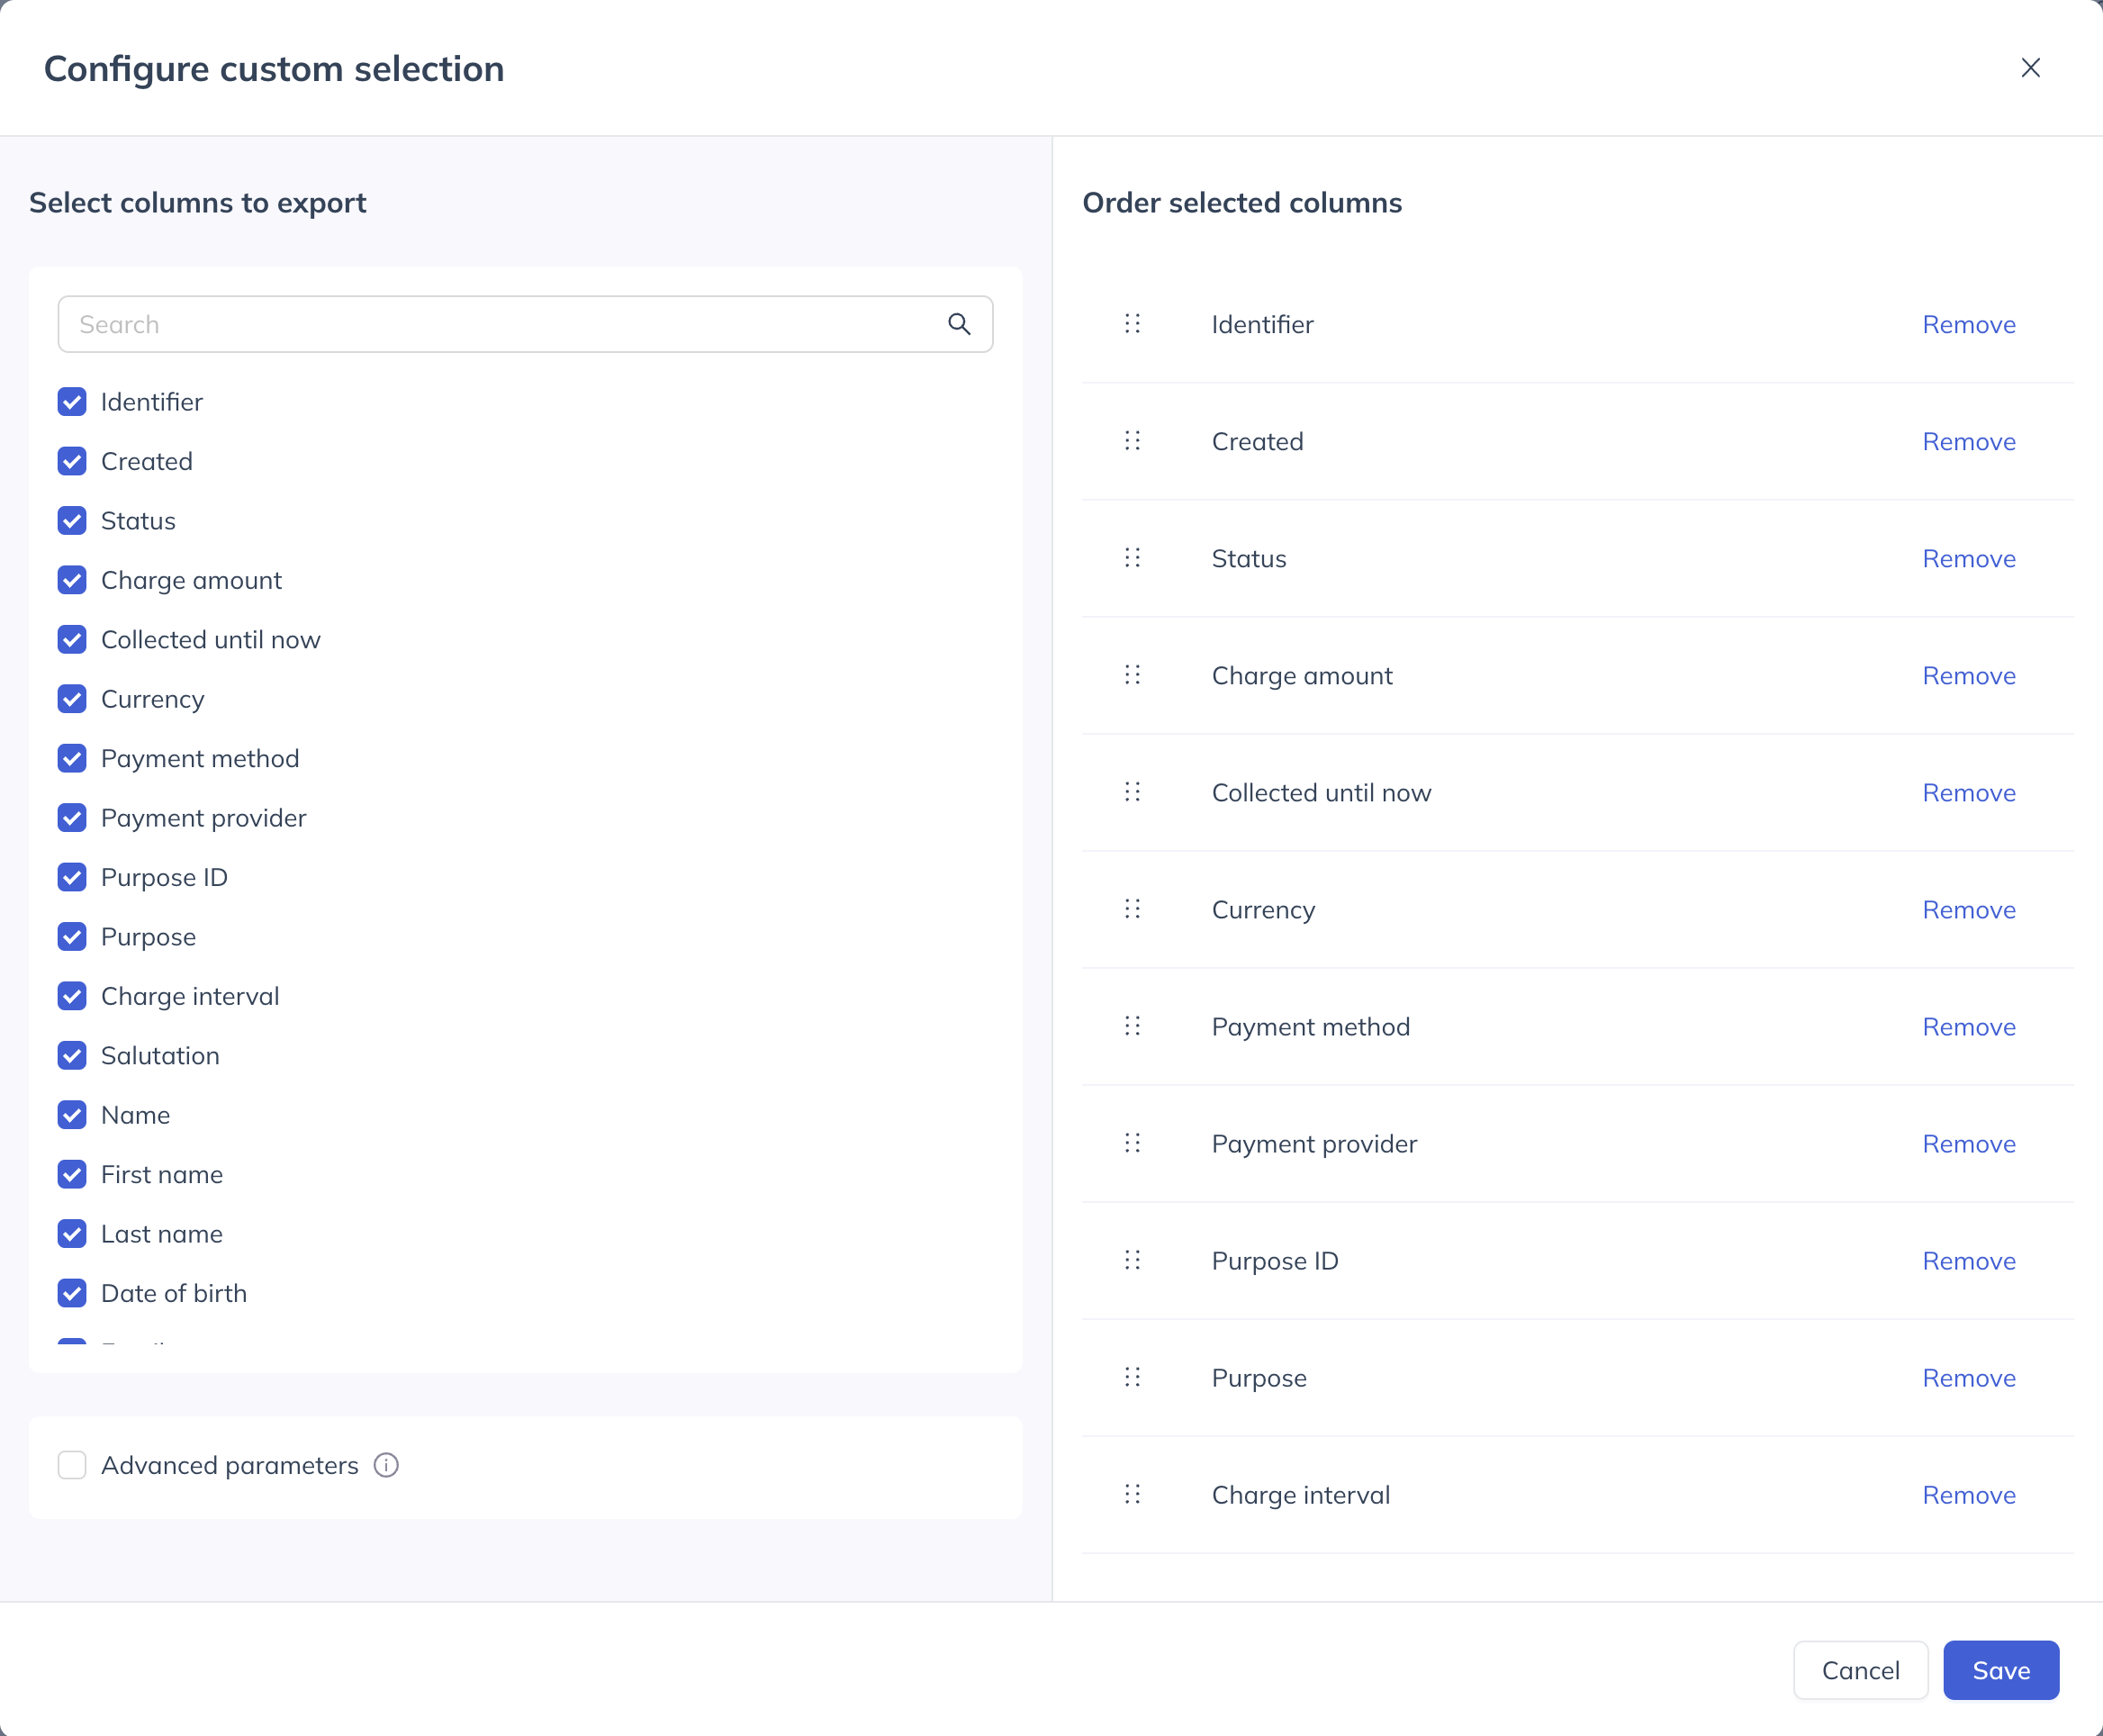Uncheck the Name checkbox

tap(72, 1115)
